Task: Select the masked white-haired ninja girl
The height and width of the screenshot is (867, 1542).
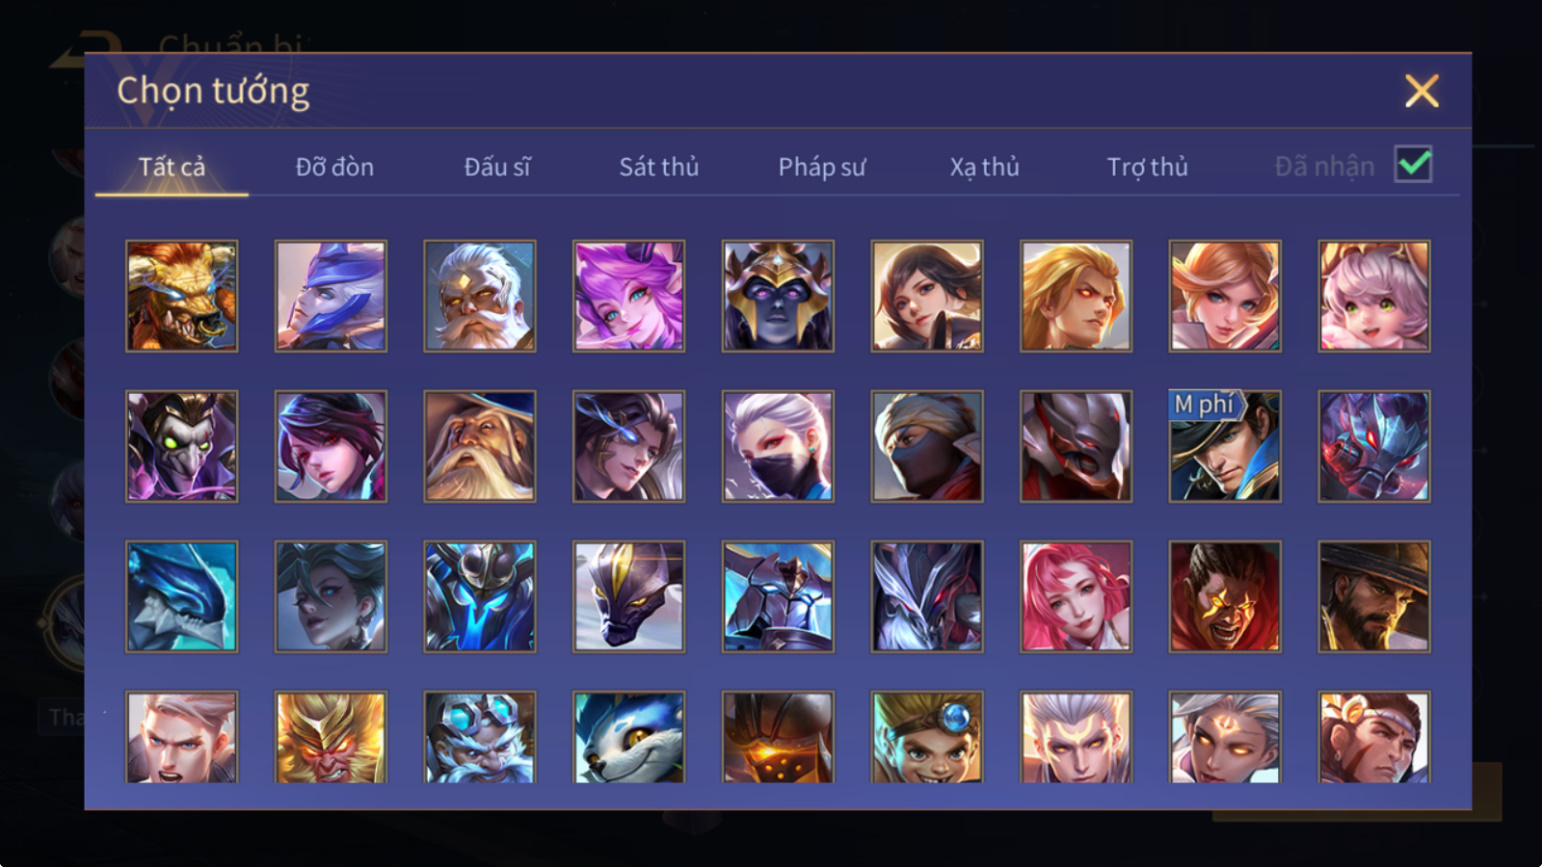Action: point(778,446)
